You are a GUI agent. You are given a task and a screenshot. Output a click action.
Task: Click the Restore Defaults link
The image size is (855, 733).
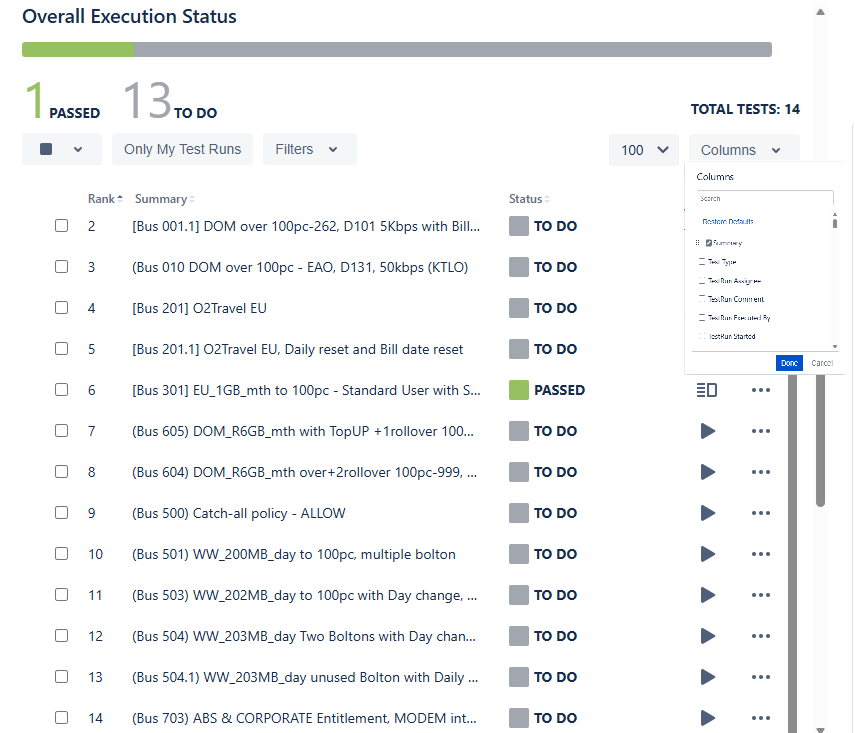click(727, 221)
